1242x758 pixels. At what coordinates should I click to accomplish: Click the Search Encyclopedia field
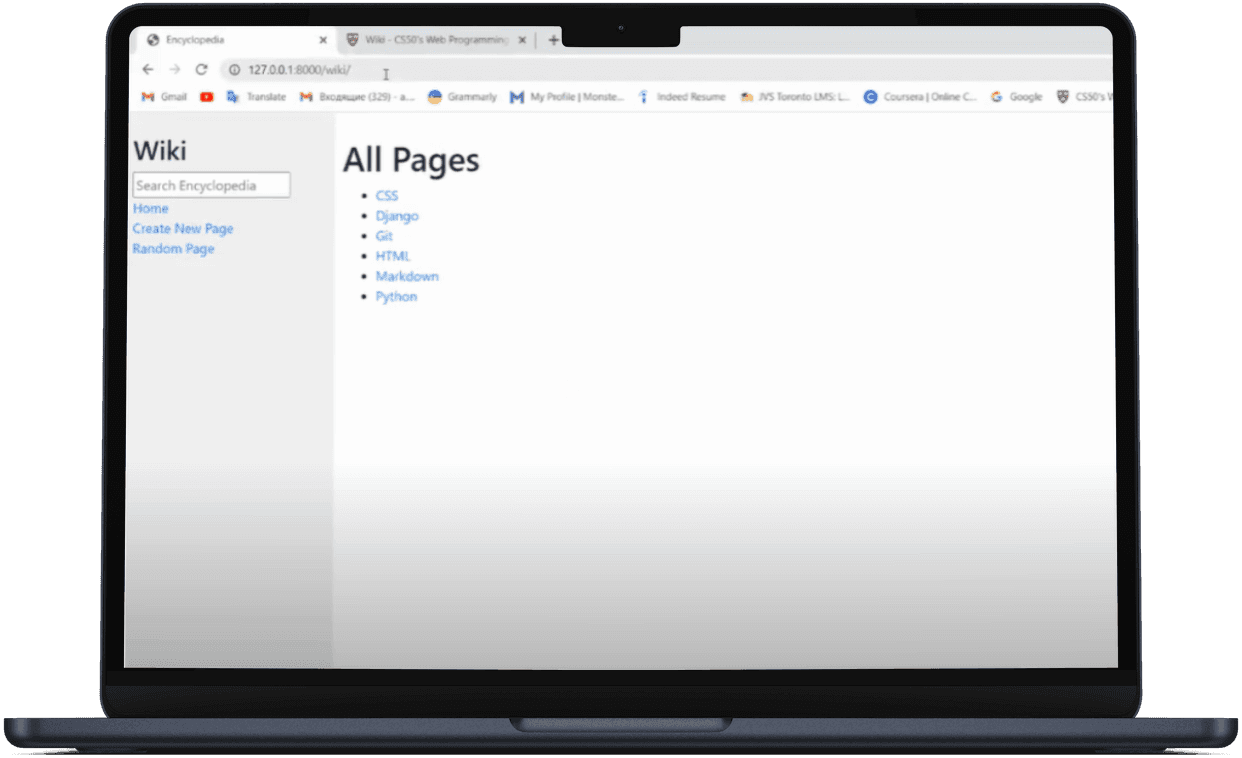coord(211,185)
